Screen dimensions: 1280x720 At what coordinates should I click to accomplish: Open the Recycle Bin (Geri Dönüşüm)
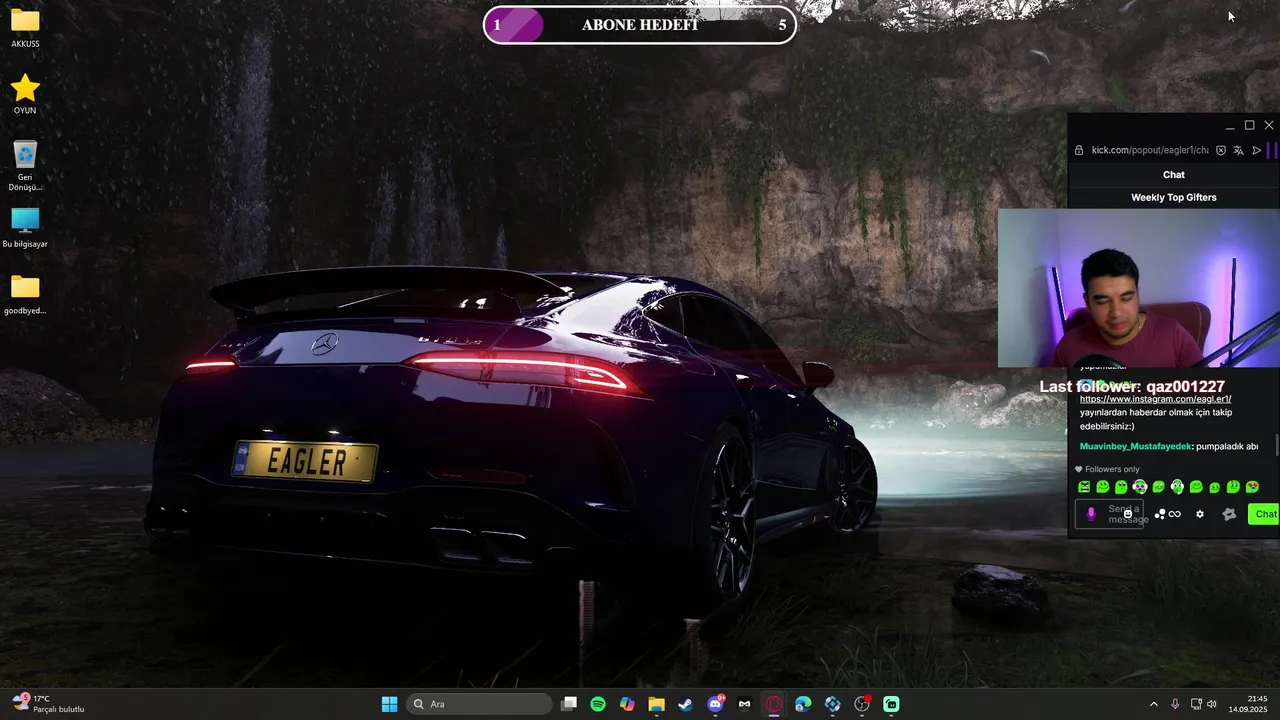(25, 165)
